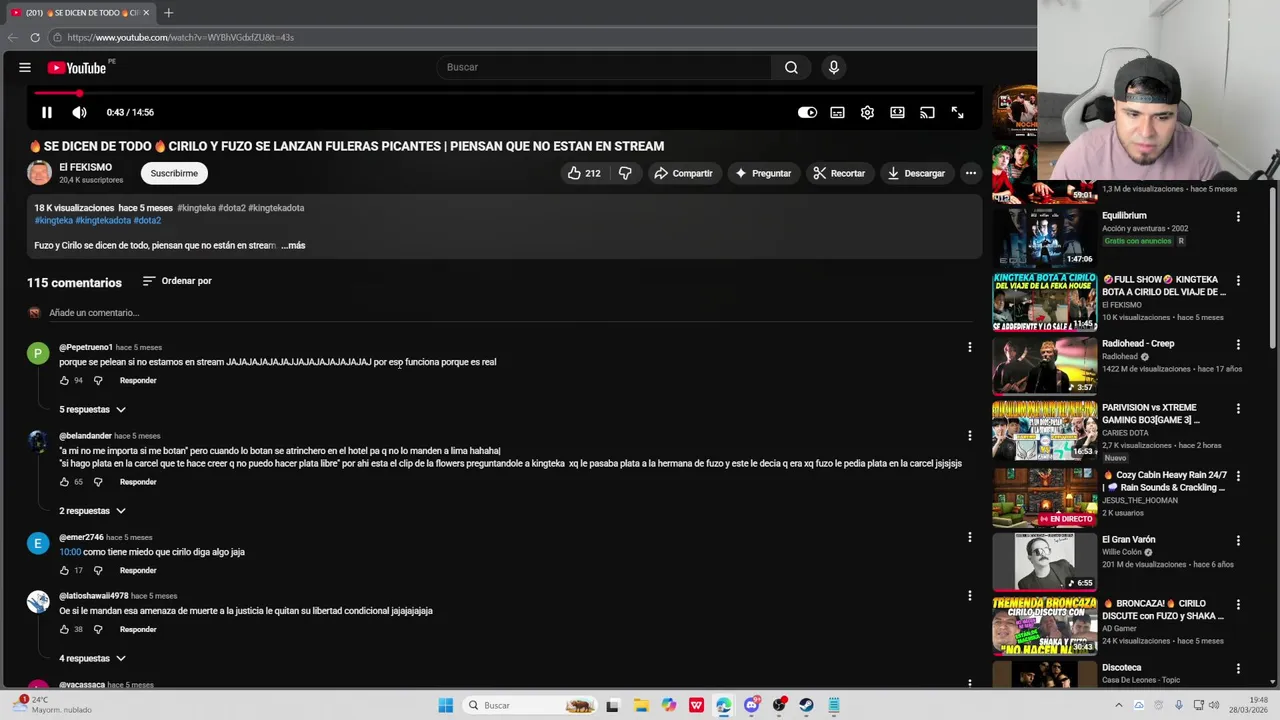Expand description with ...más
Screen dimensions: 1280x720
pos(293,245)
